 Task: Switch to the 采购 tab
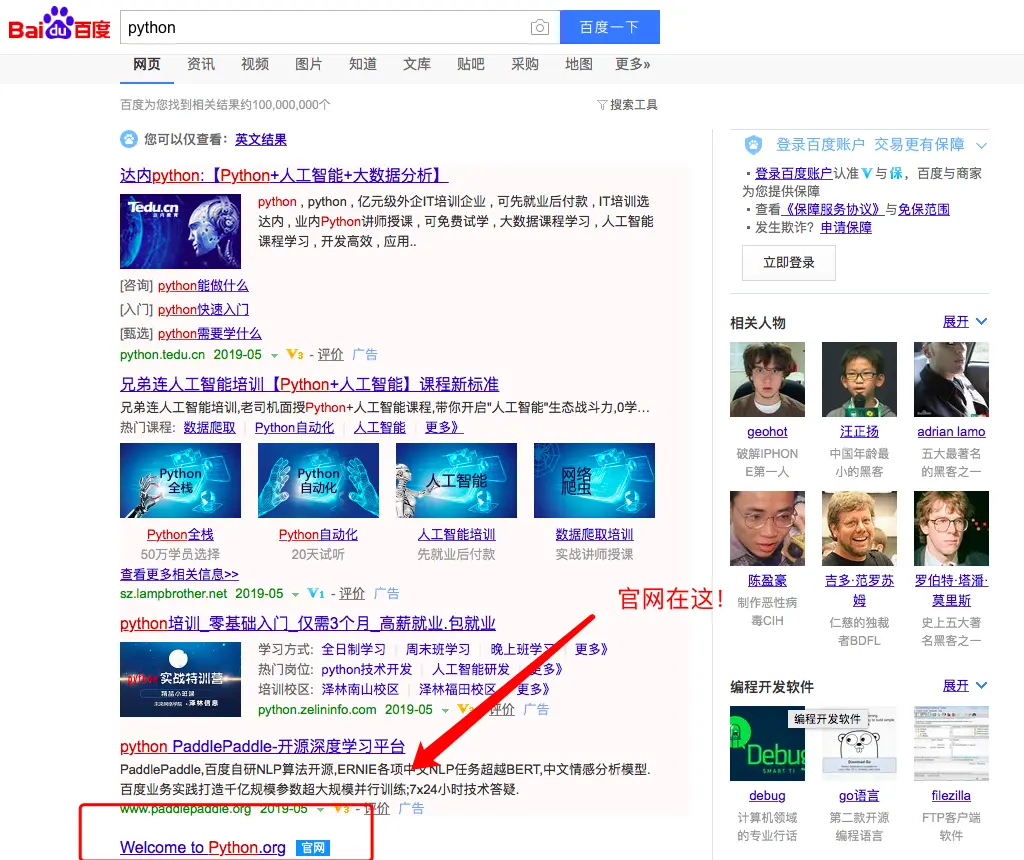[x=524, y=64]
